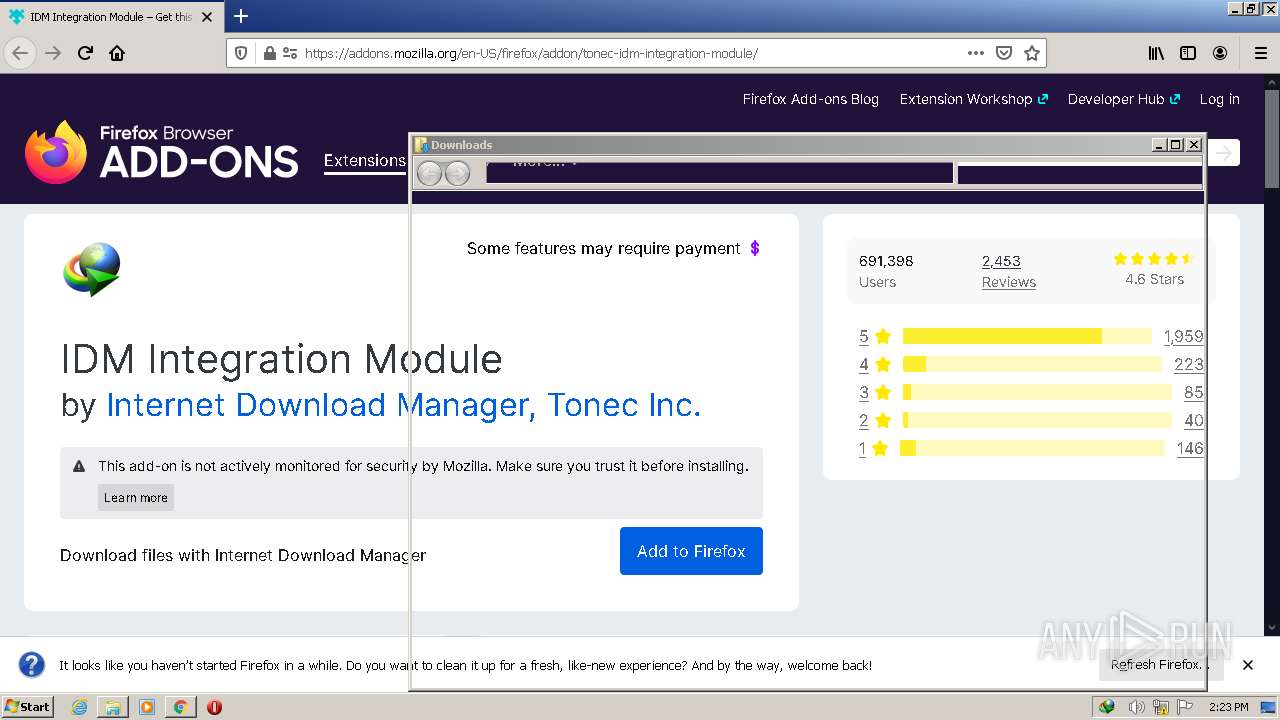Open Windows Media Player from taskbar

coord(147,707)
